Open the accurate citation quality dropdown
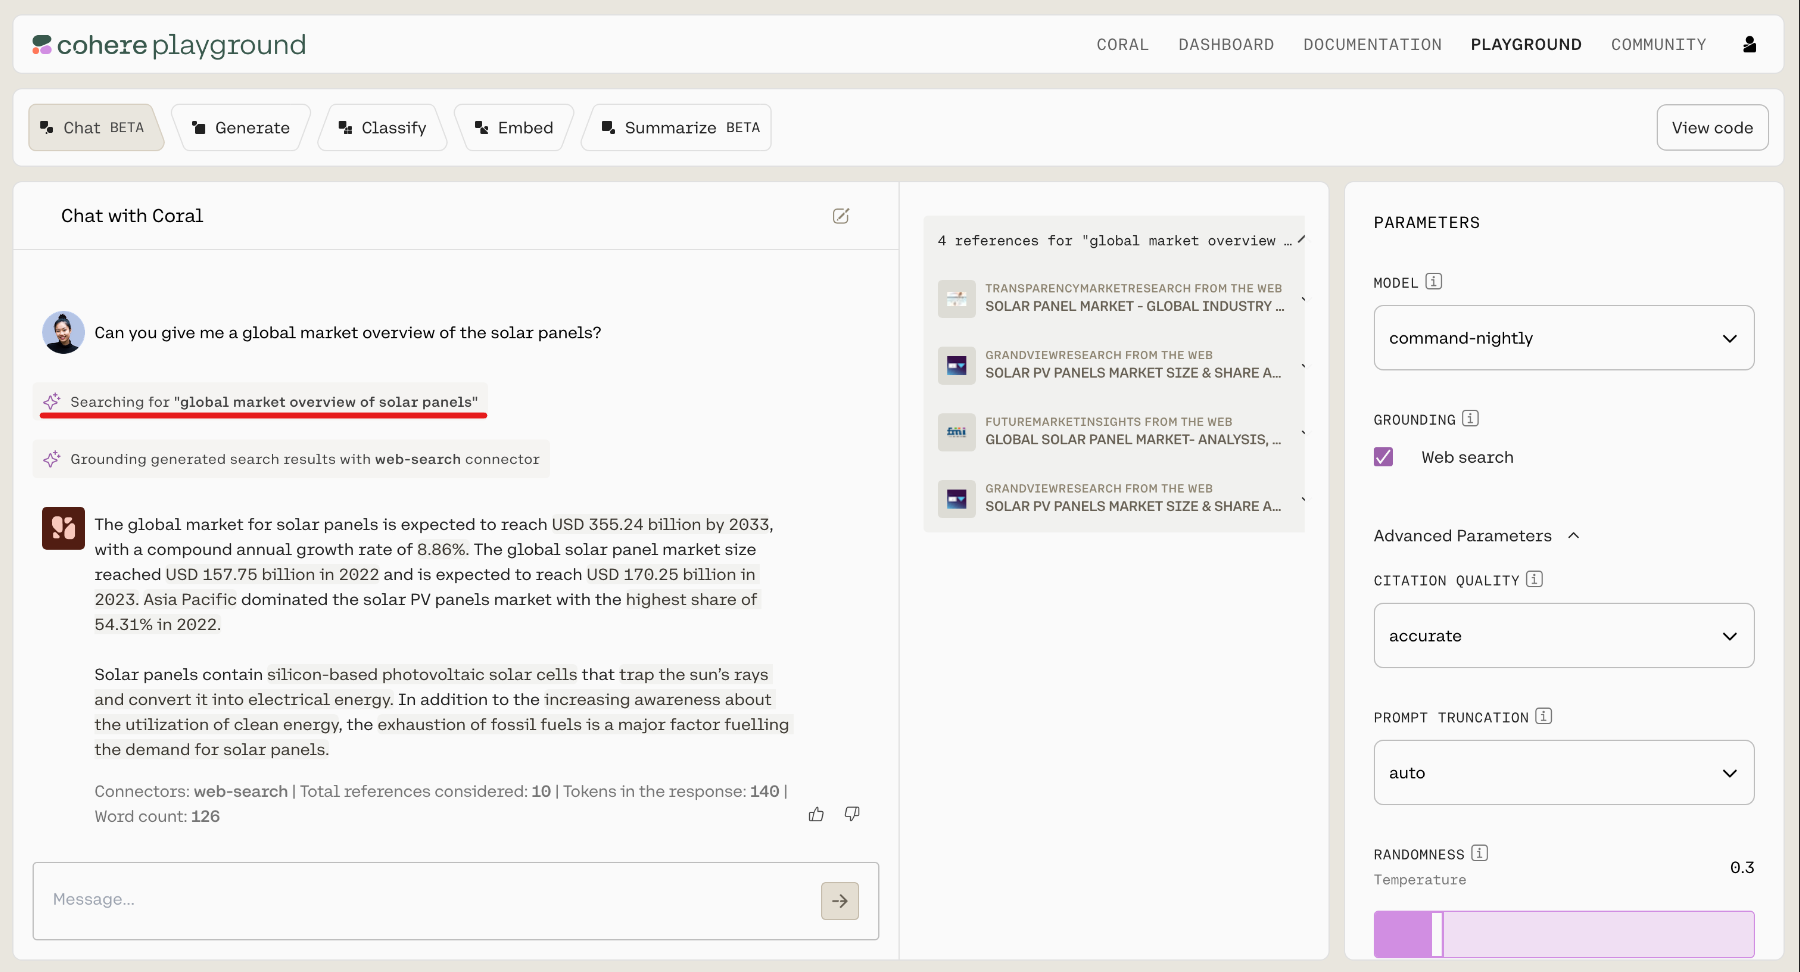 tap(1564, 636)
